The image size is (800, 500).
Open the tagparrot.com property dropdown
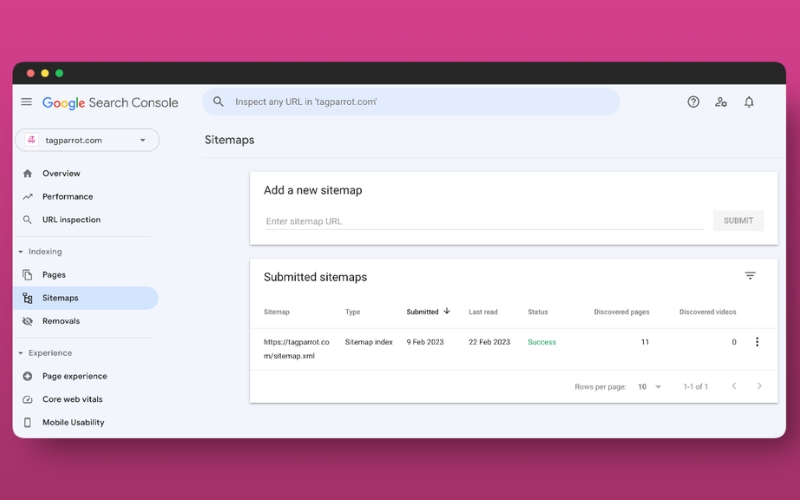coord(87,140)
